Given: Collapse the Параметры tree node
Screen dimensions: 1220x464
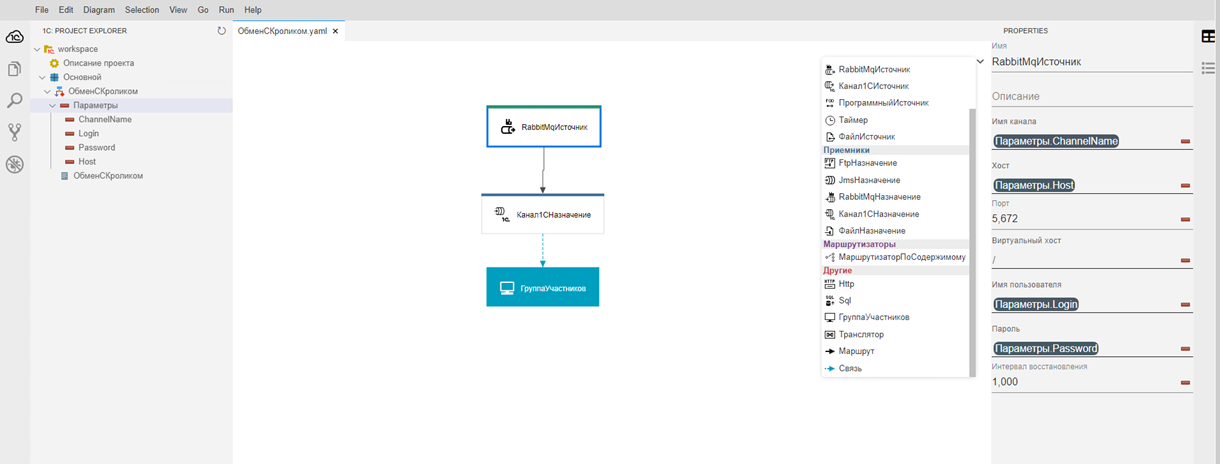Looking at the screenshot, I should pyautogui.click(x=54, y=105).
